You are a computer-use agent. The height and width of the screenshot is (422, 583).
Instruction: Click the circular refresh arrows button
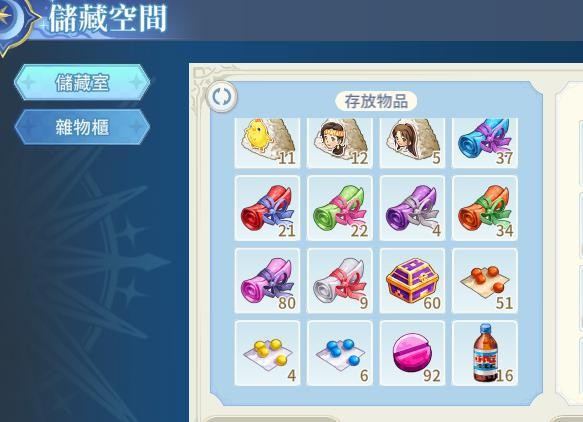tap(222, 97)
